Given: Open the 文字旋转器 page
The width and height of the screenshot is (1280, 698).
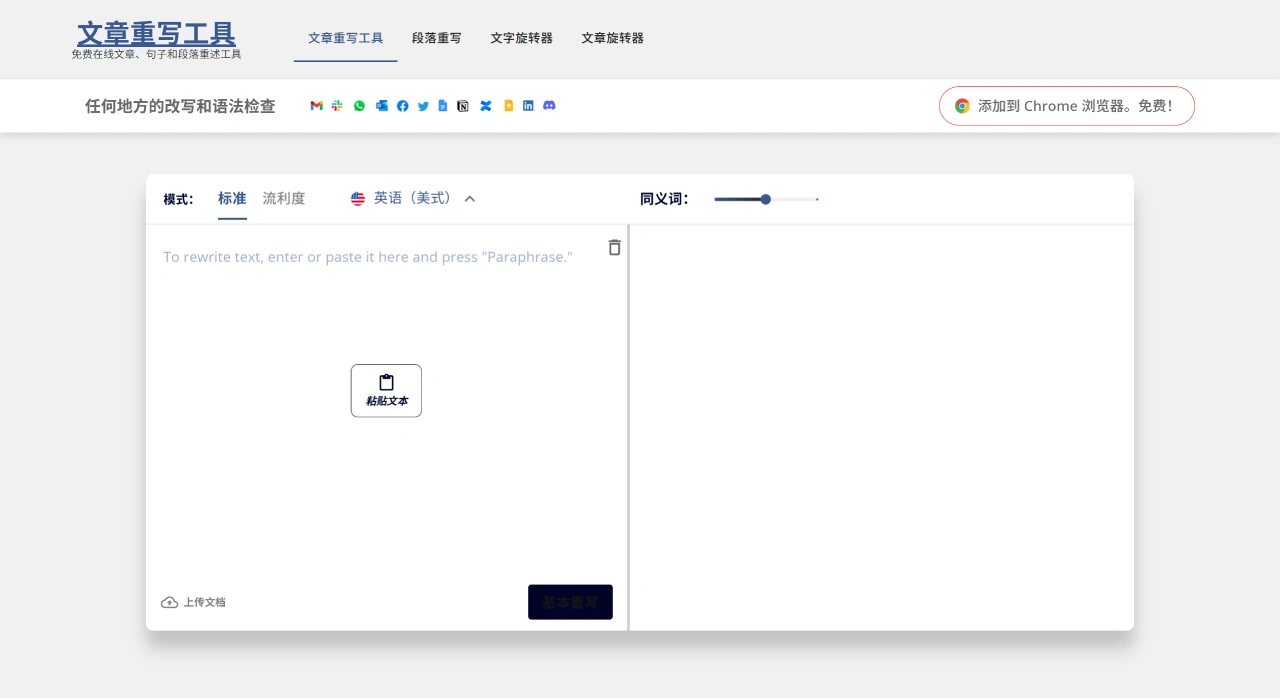Looking at the screenshot, I should pyautogui.click(x=520, y=38).
